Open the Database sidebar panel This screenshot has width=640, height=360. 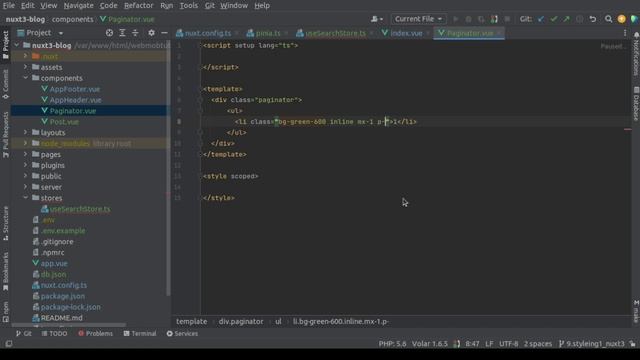pyautogui.click(x=636, y=104)
